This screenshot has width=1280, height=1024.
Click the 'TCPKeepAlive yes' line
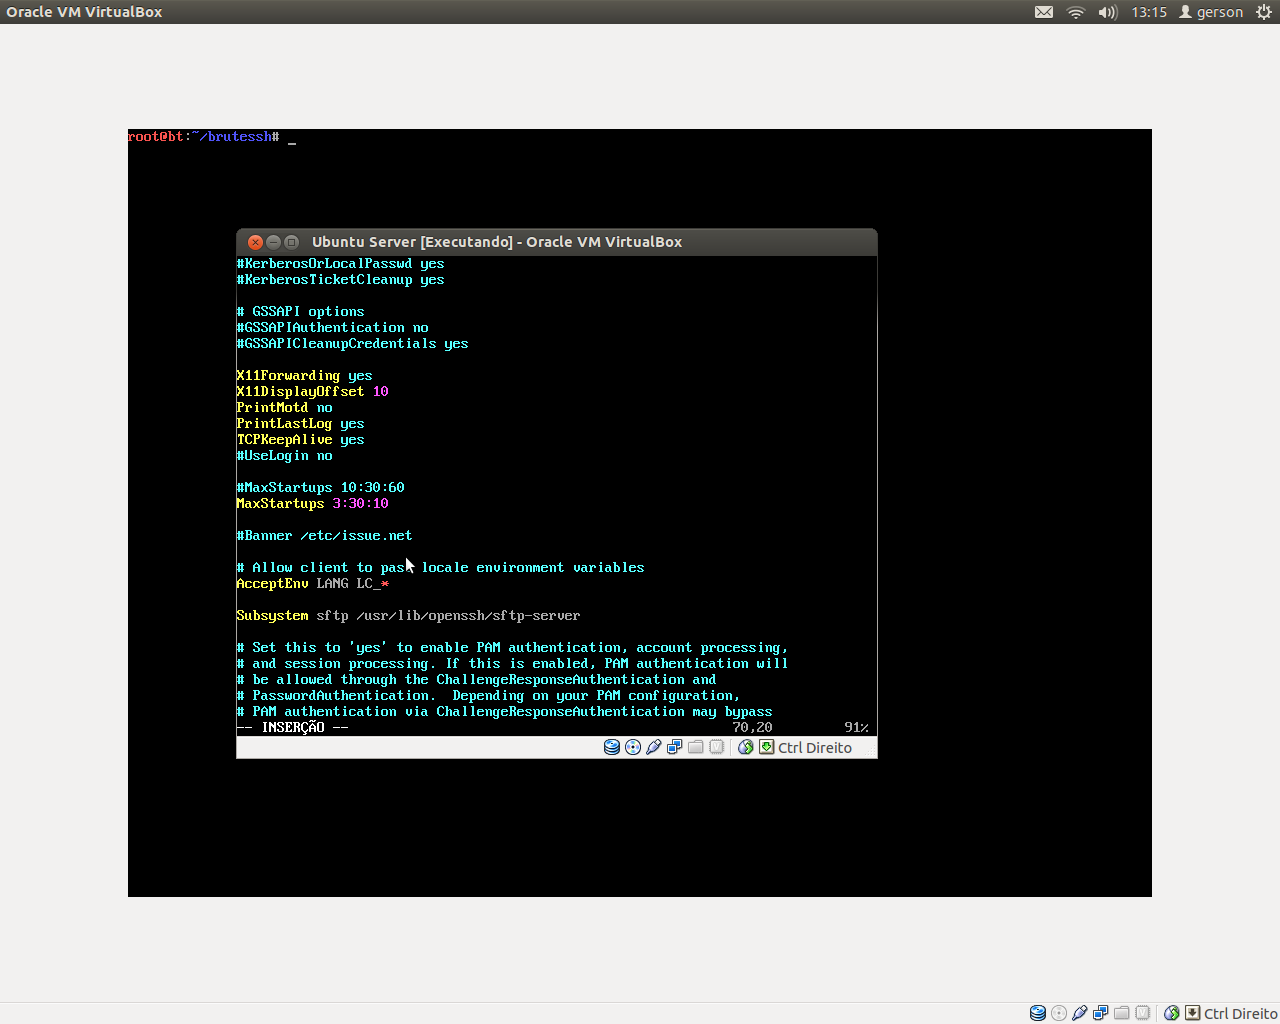click(300, 440)
